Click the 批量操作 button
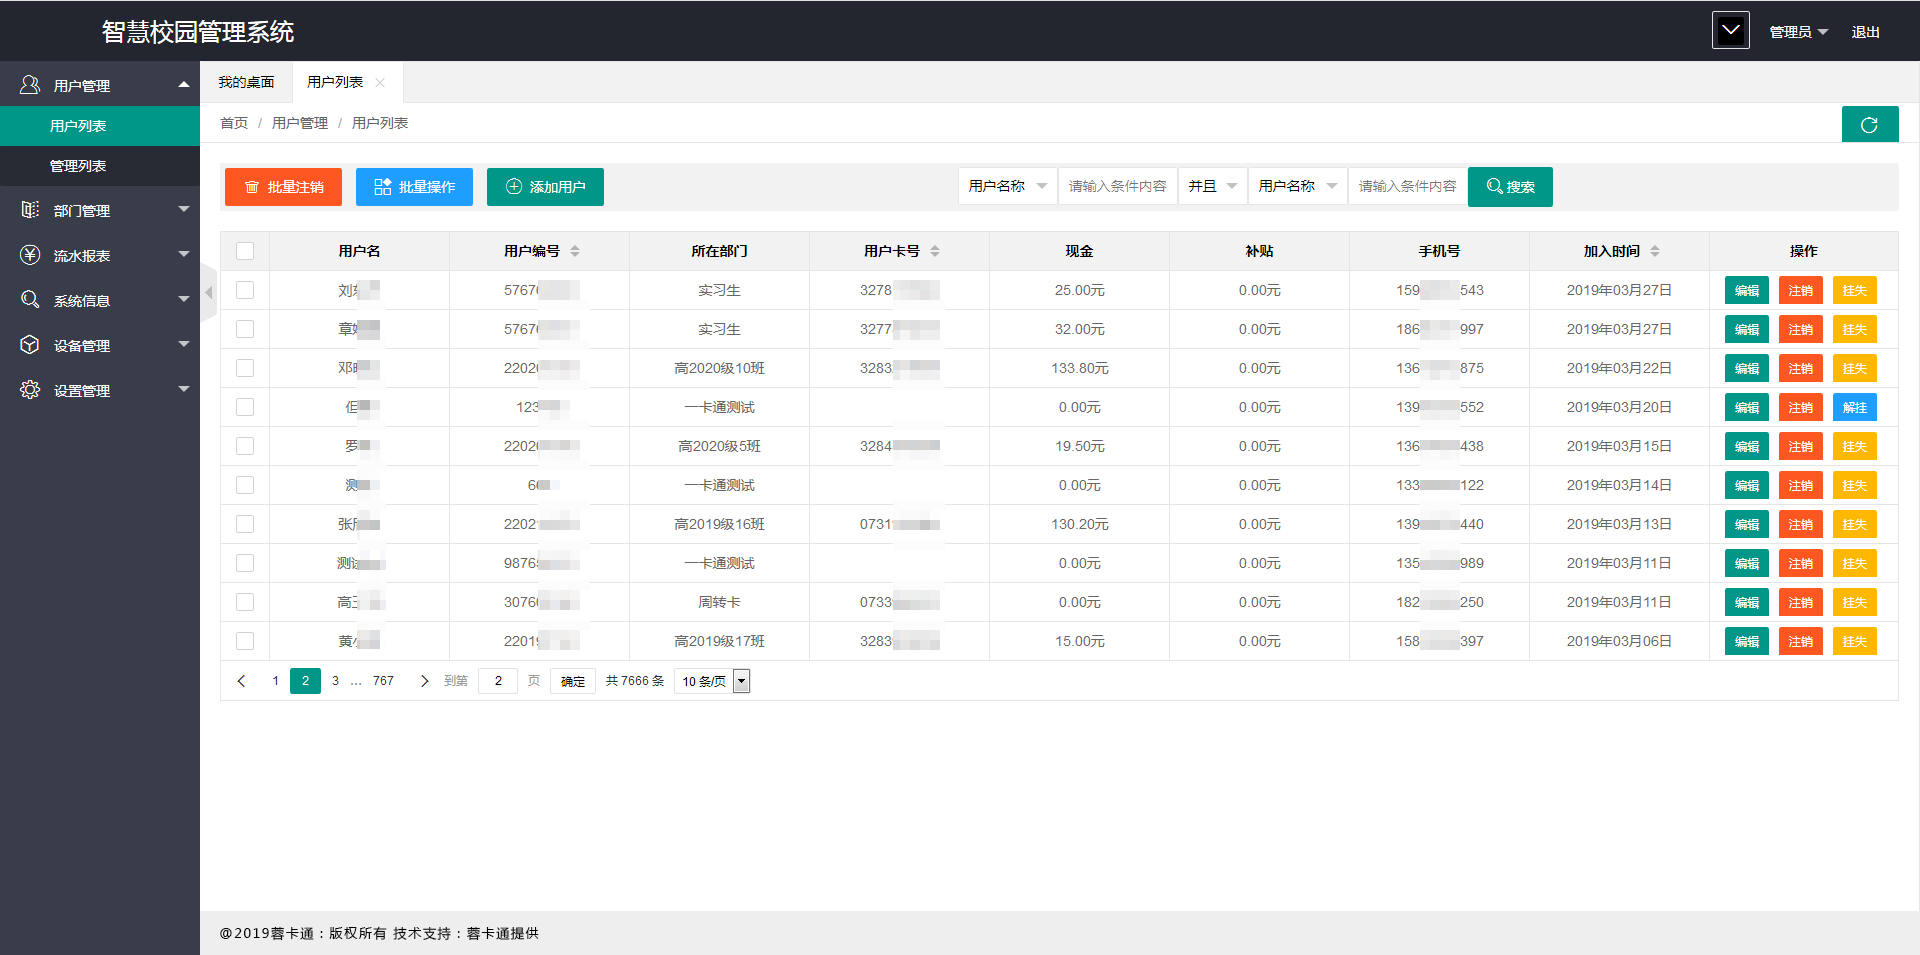 [414, 187]
